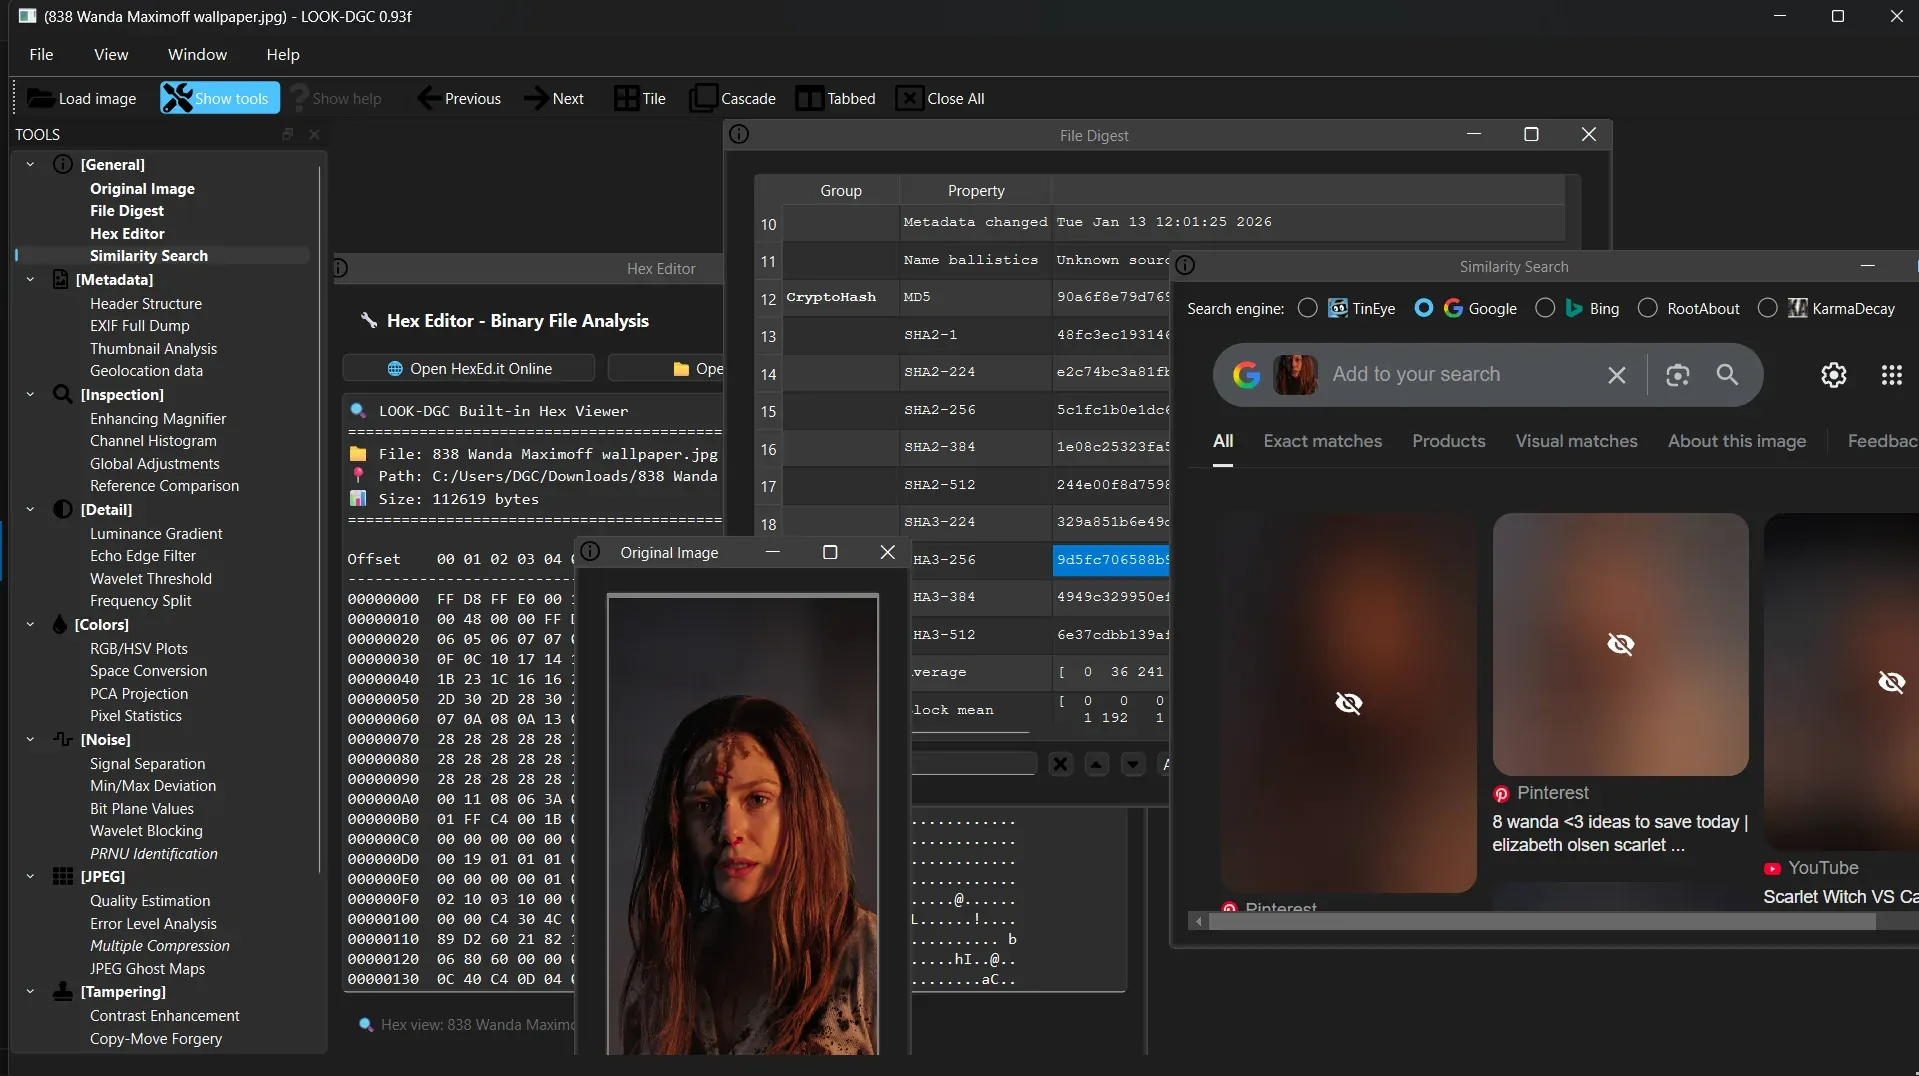Collapse the [Metadata] tools group
Image resolution: width=1919 pixels, height=1076 pixels.
(x=30, y=280)
